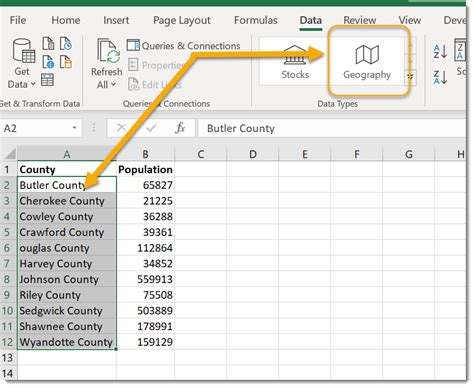Select row 14 header
The height and width of the screenshot is (388, 474).
[7, 373]
